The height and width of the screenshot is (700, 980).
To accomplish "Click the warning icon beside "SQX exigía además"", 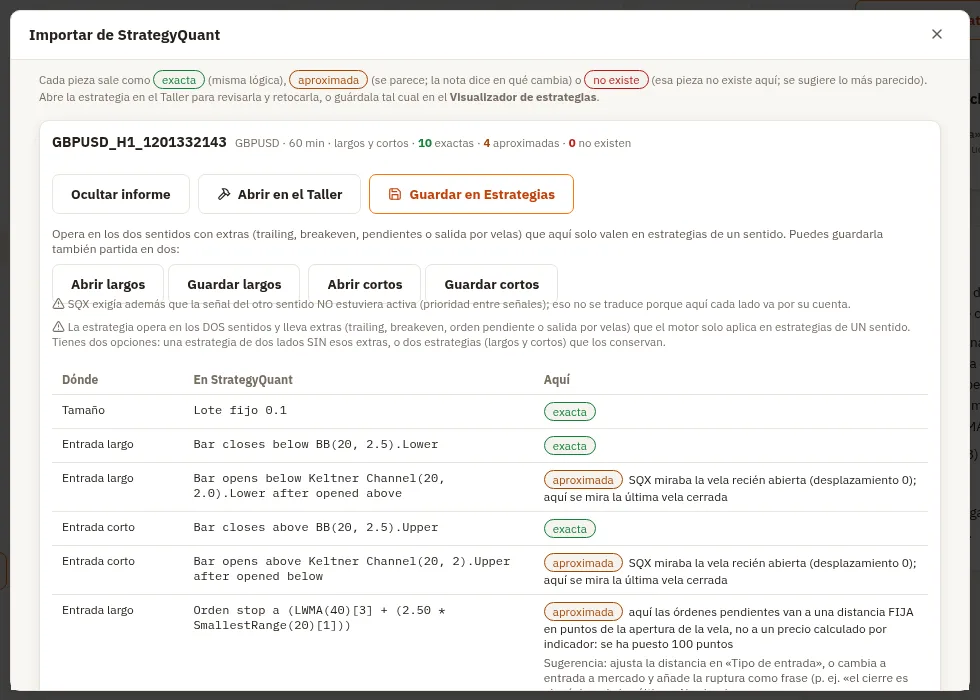I will click(x=58, y=304).
